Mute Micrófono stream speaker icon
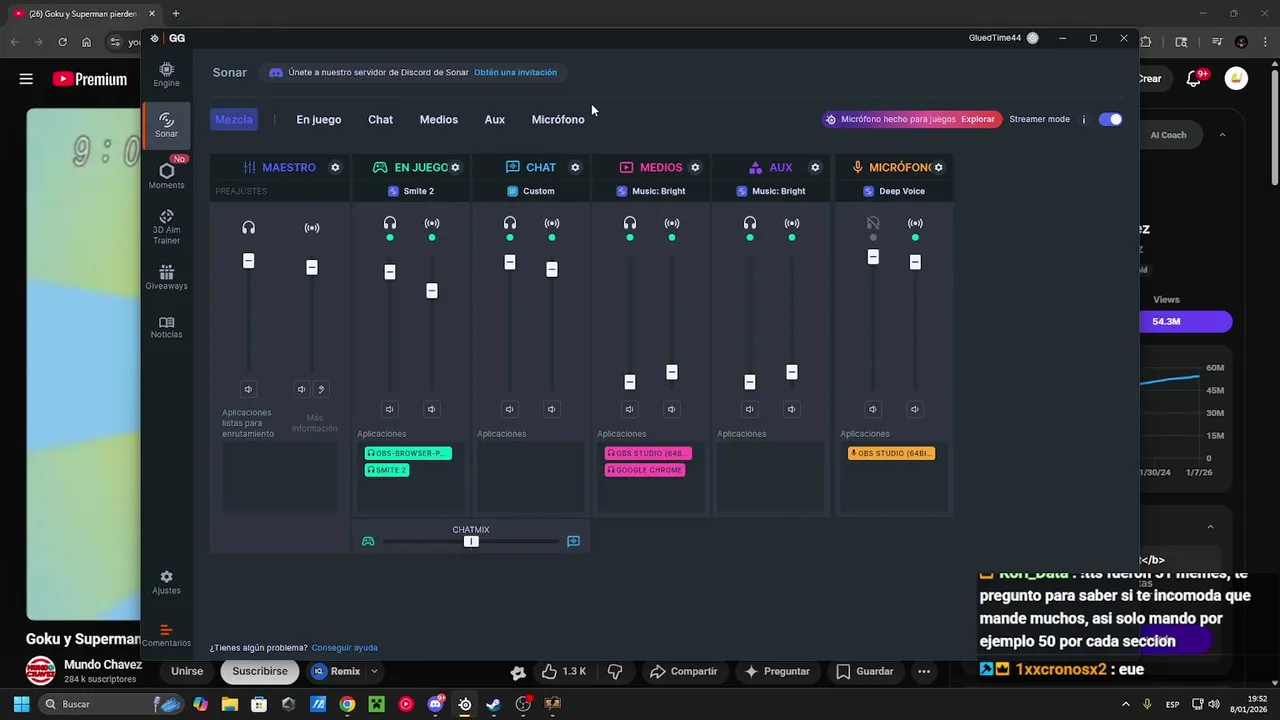Viewport: 1280px width, 720px height. [915, 409]
